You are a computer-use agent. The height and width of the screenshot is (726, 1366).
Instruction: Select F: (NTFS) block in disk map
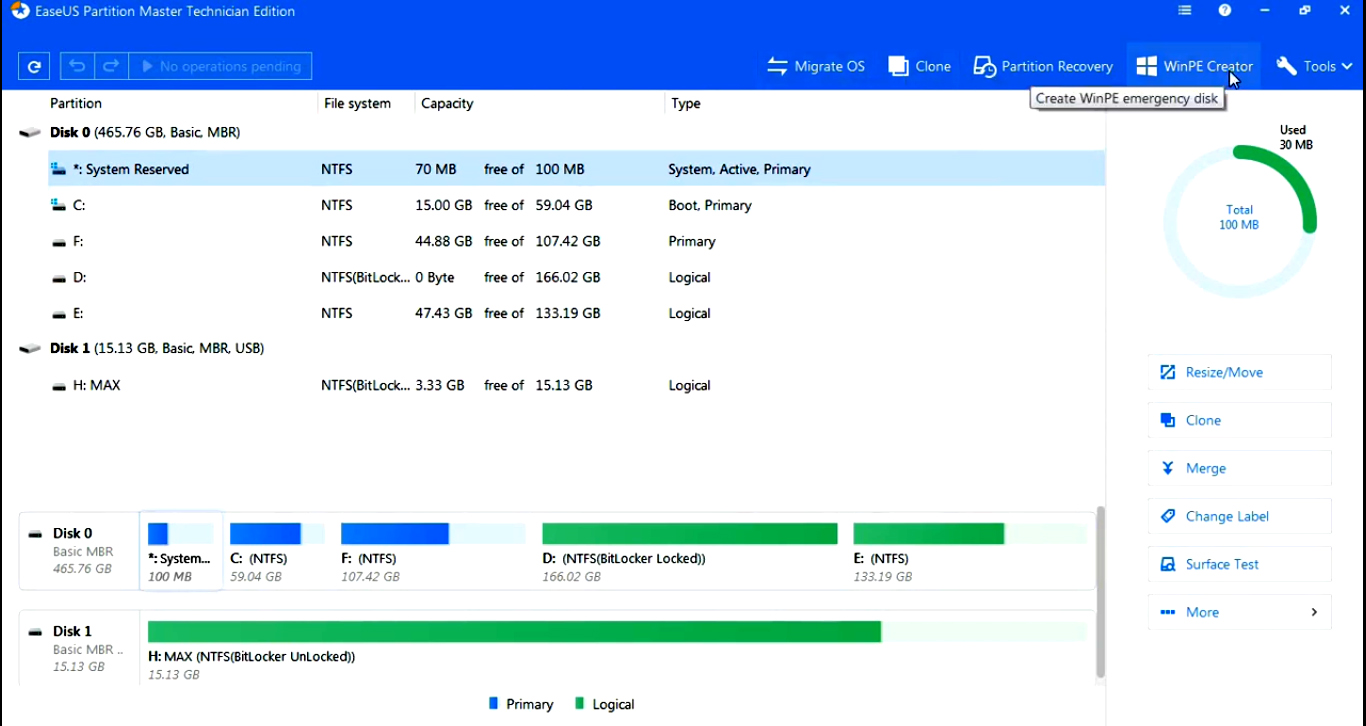(x=432, y=552)
